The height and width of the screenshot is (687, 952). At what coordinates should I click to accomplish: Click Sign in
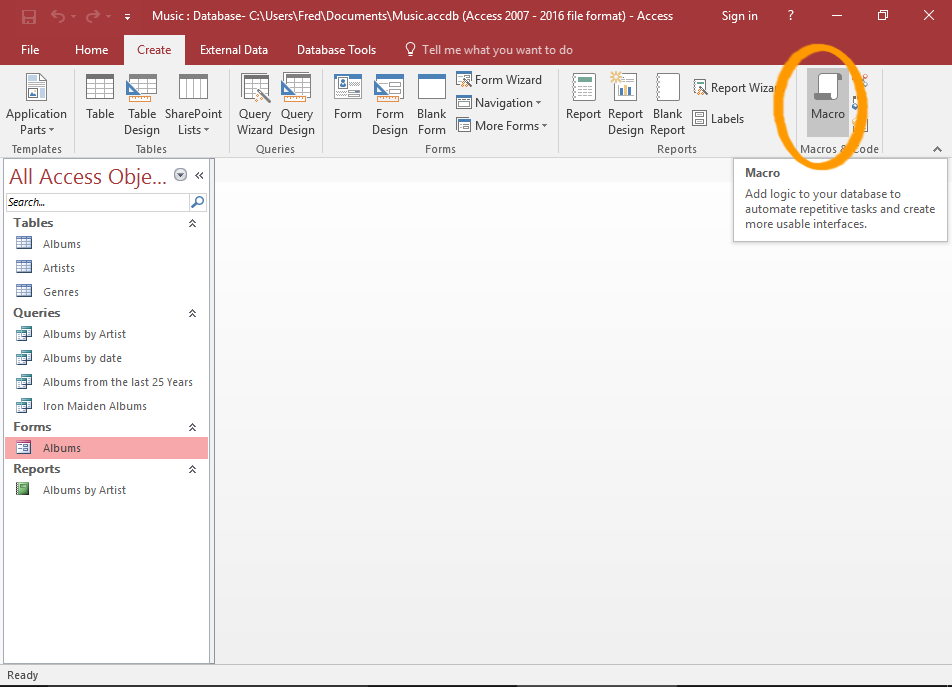pyautogui.click(x=739, y=16)
